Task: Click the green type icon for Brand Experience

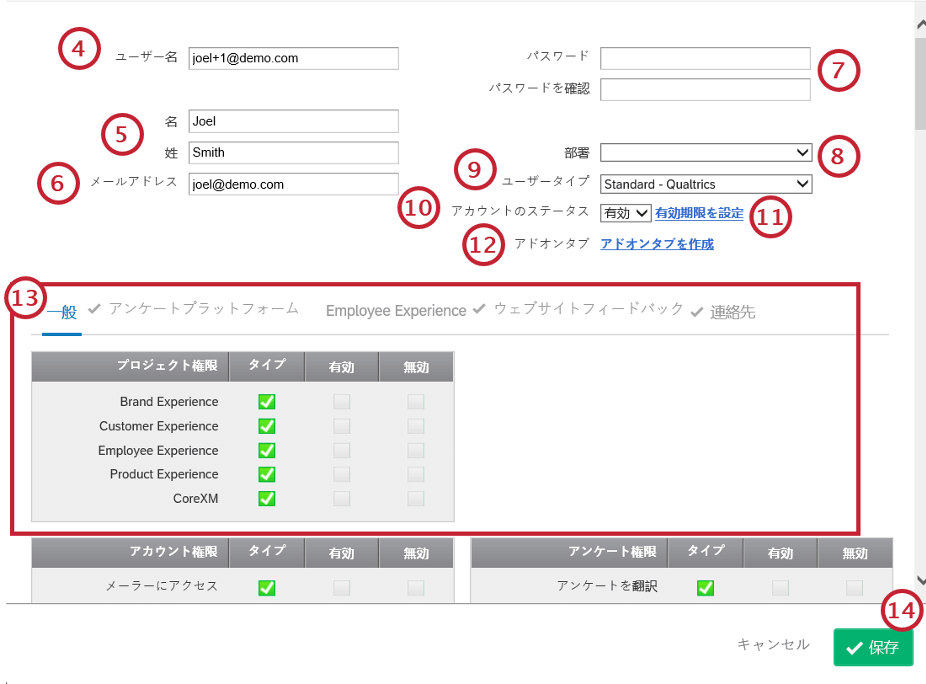Action: 265,402
